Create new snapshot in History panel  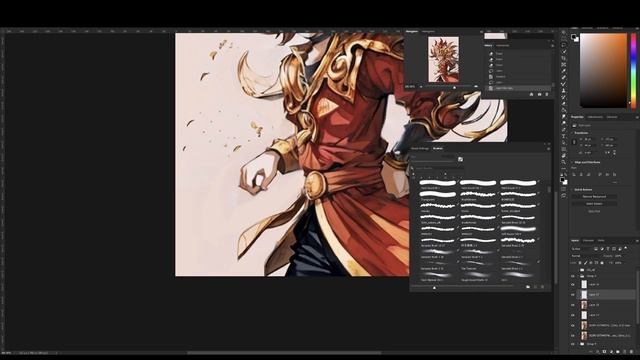point(540,94)
